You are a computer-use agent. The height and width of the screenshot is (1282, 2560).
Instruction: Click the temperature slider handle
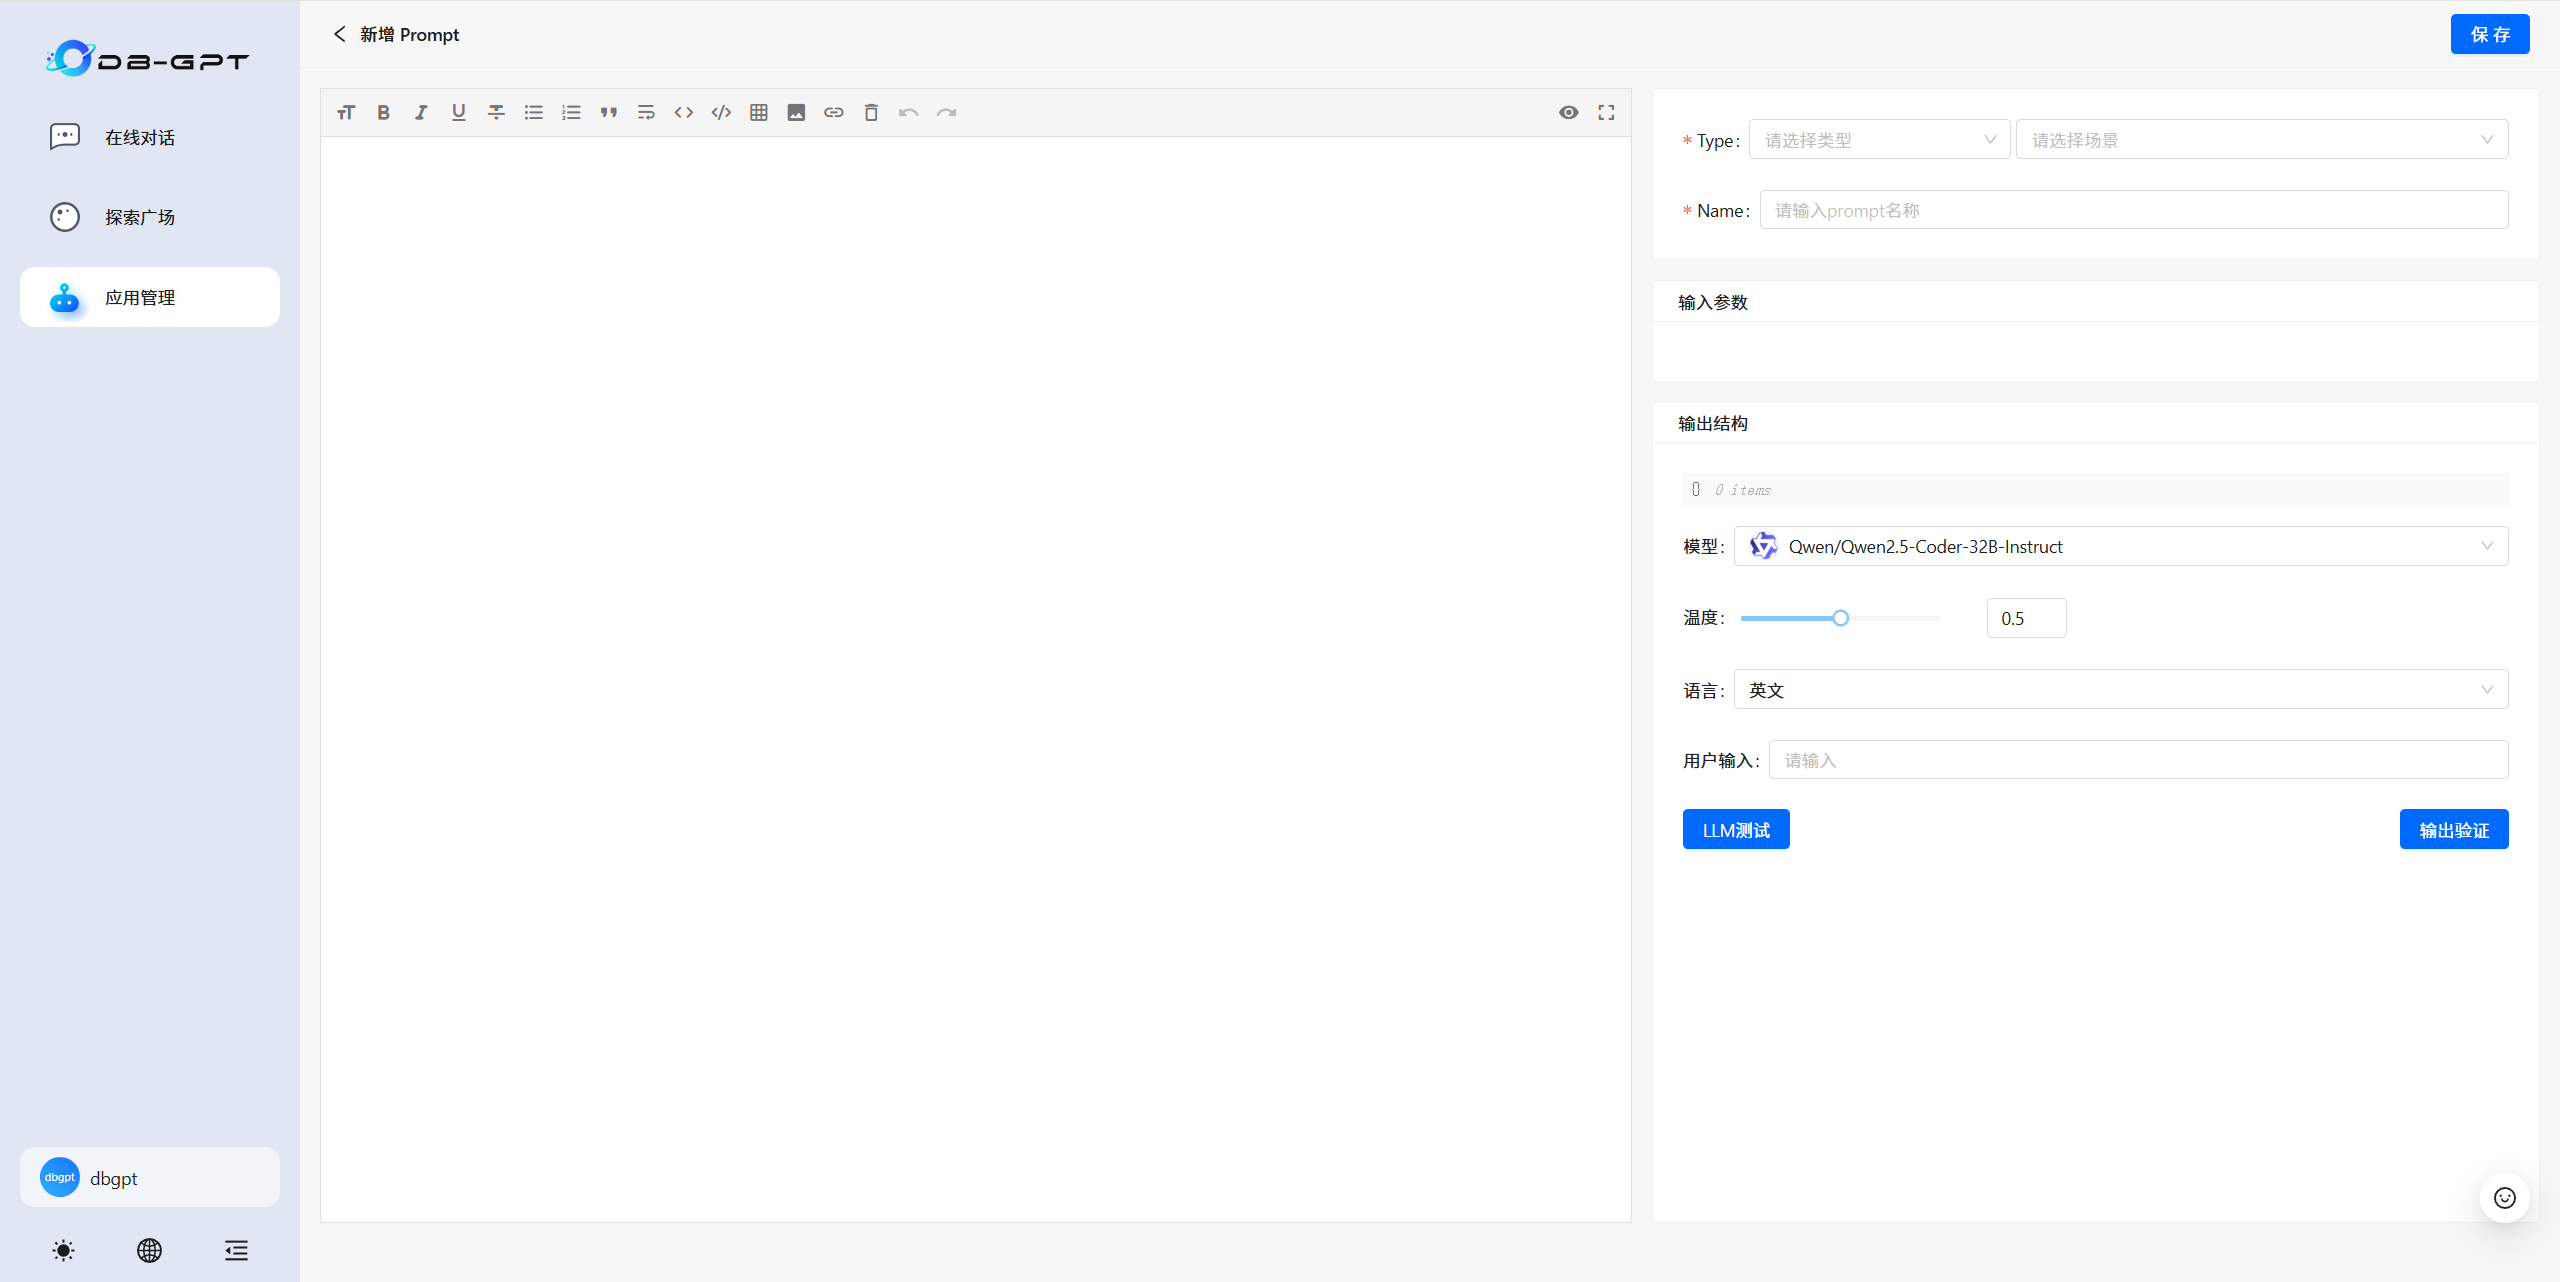[x=1840, y=618]
